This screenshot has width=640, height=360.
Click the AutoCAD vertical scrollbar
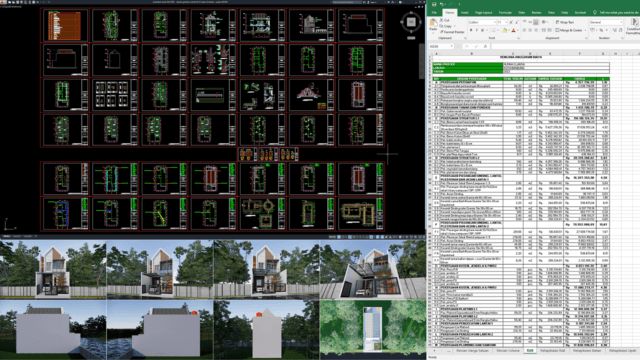tap(422, 61)
